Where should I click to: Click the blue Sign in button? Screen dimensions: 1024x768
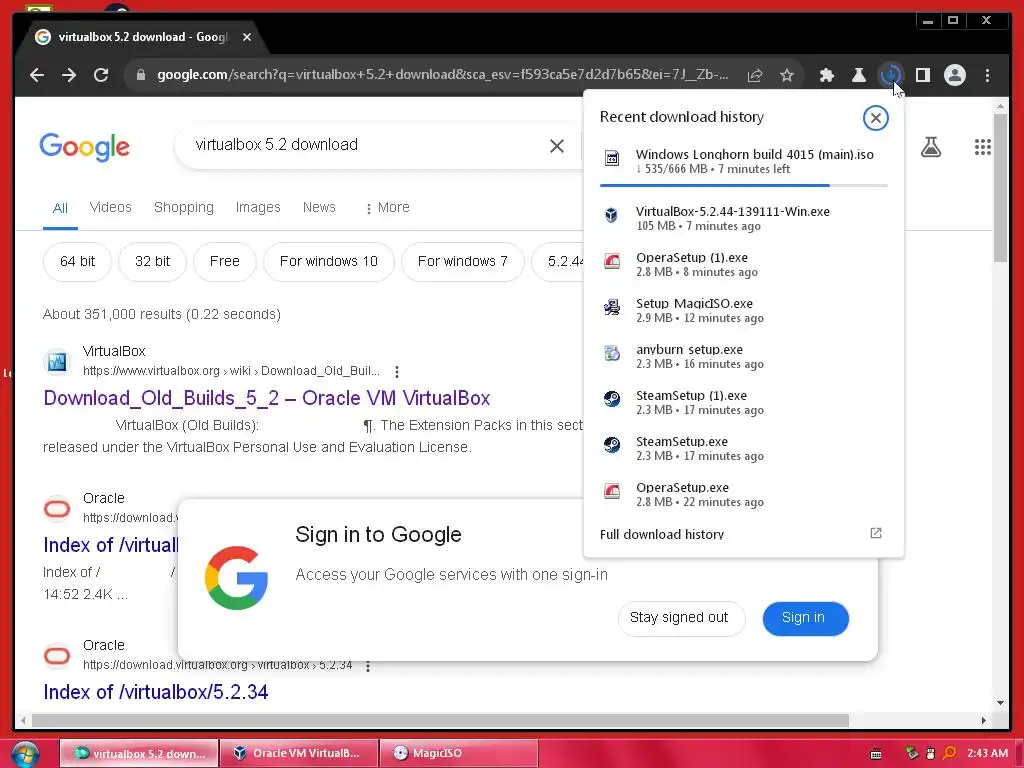tap(805, 618)
